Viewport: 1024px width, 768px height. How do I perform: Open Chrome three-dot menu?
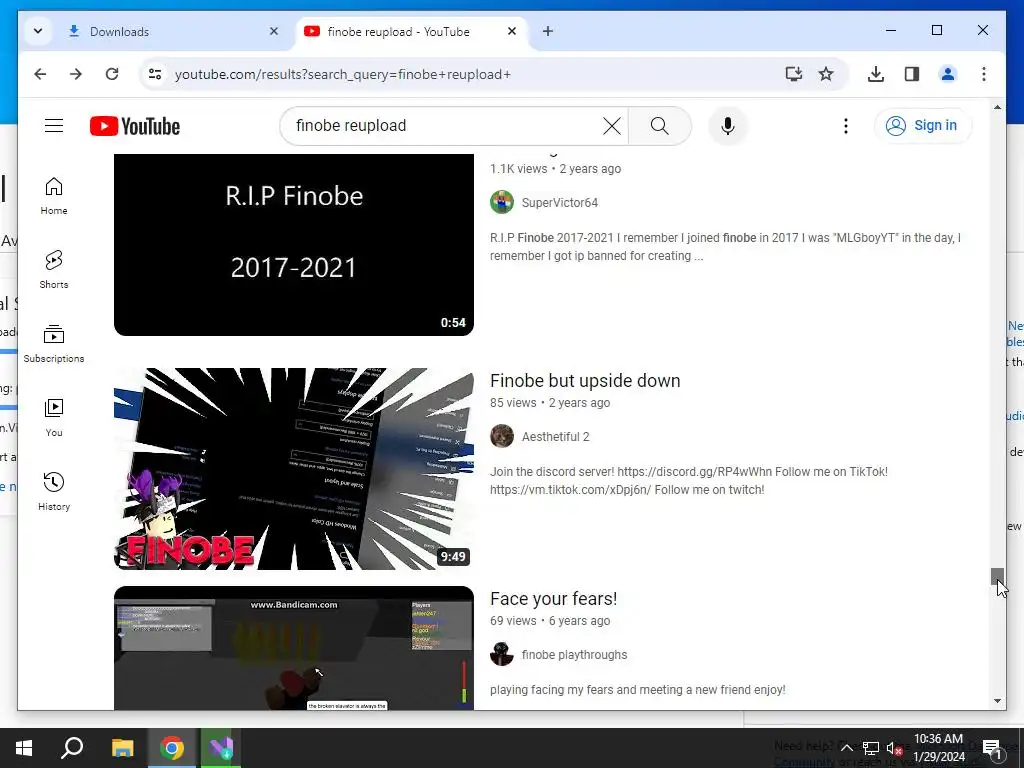[984, 74]
